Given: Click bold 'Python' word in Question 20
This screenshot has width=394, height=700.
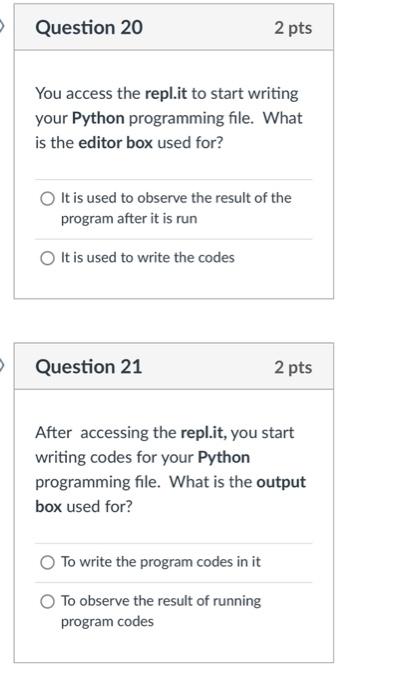Looking at the screenshot, I should coord(98,119).
